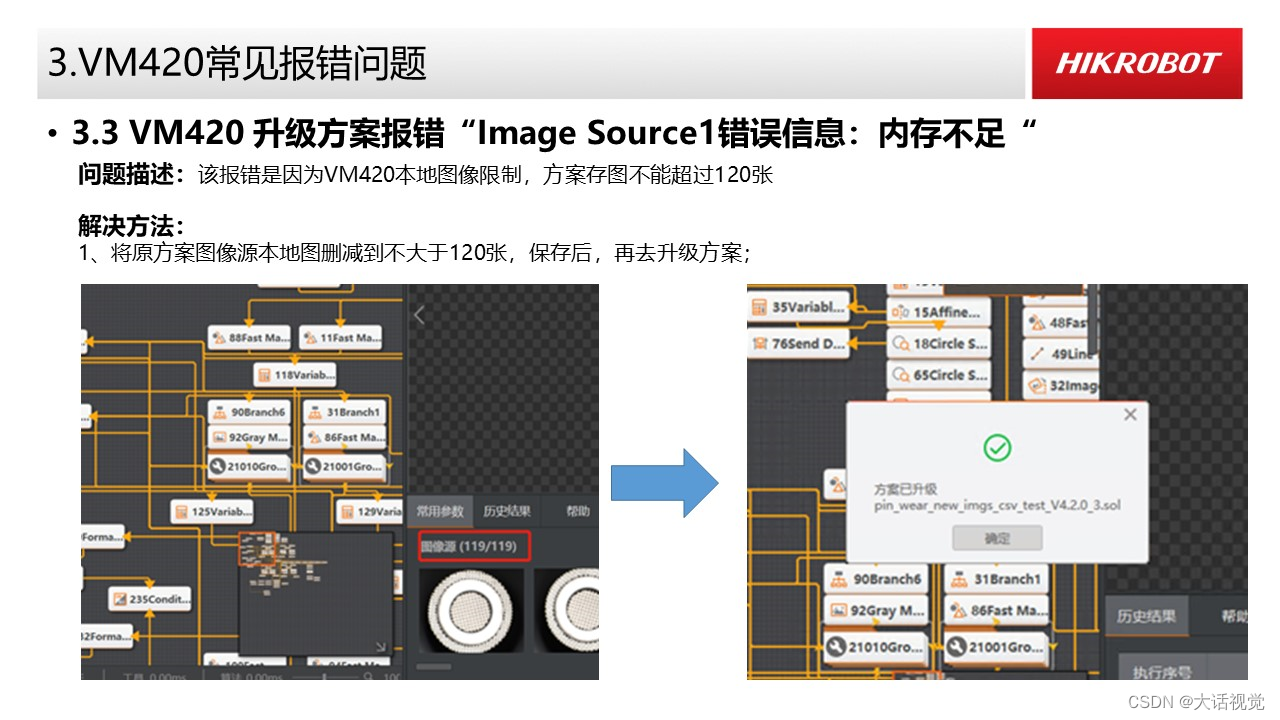Click the pin_wear_new_imgs_csv_test_V4.2.0_3.sol filename
Screen dimensions: 1280x720
[x=997, y=506]
